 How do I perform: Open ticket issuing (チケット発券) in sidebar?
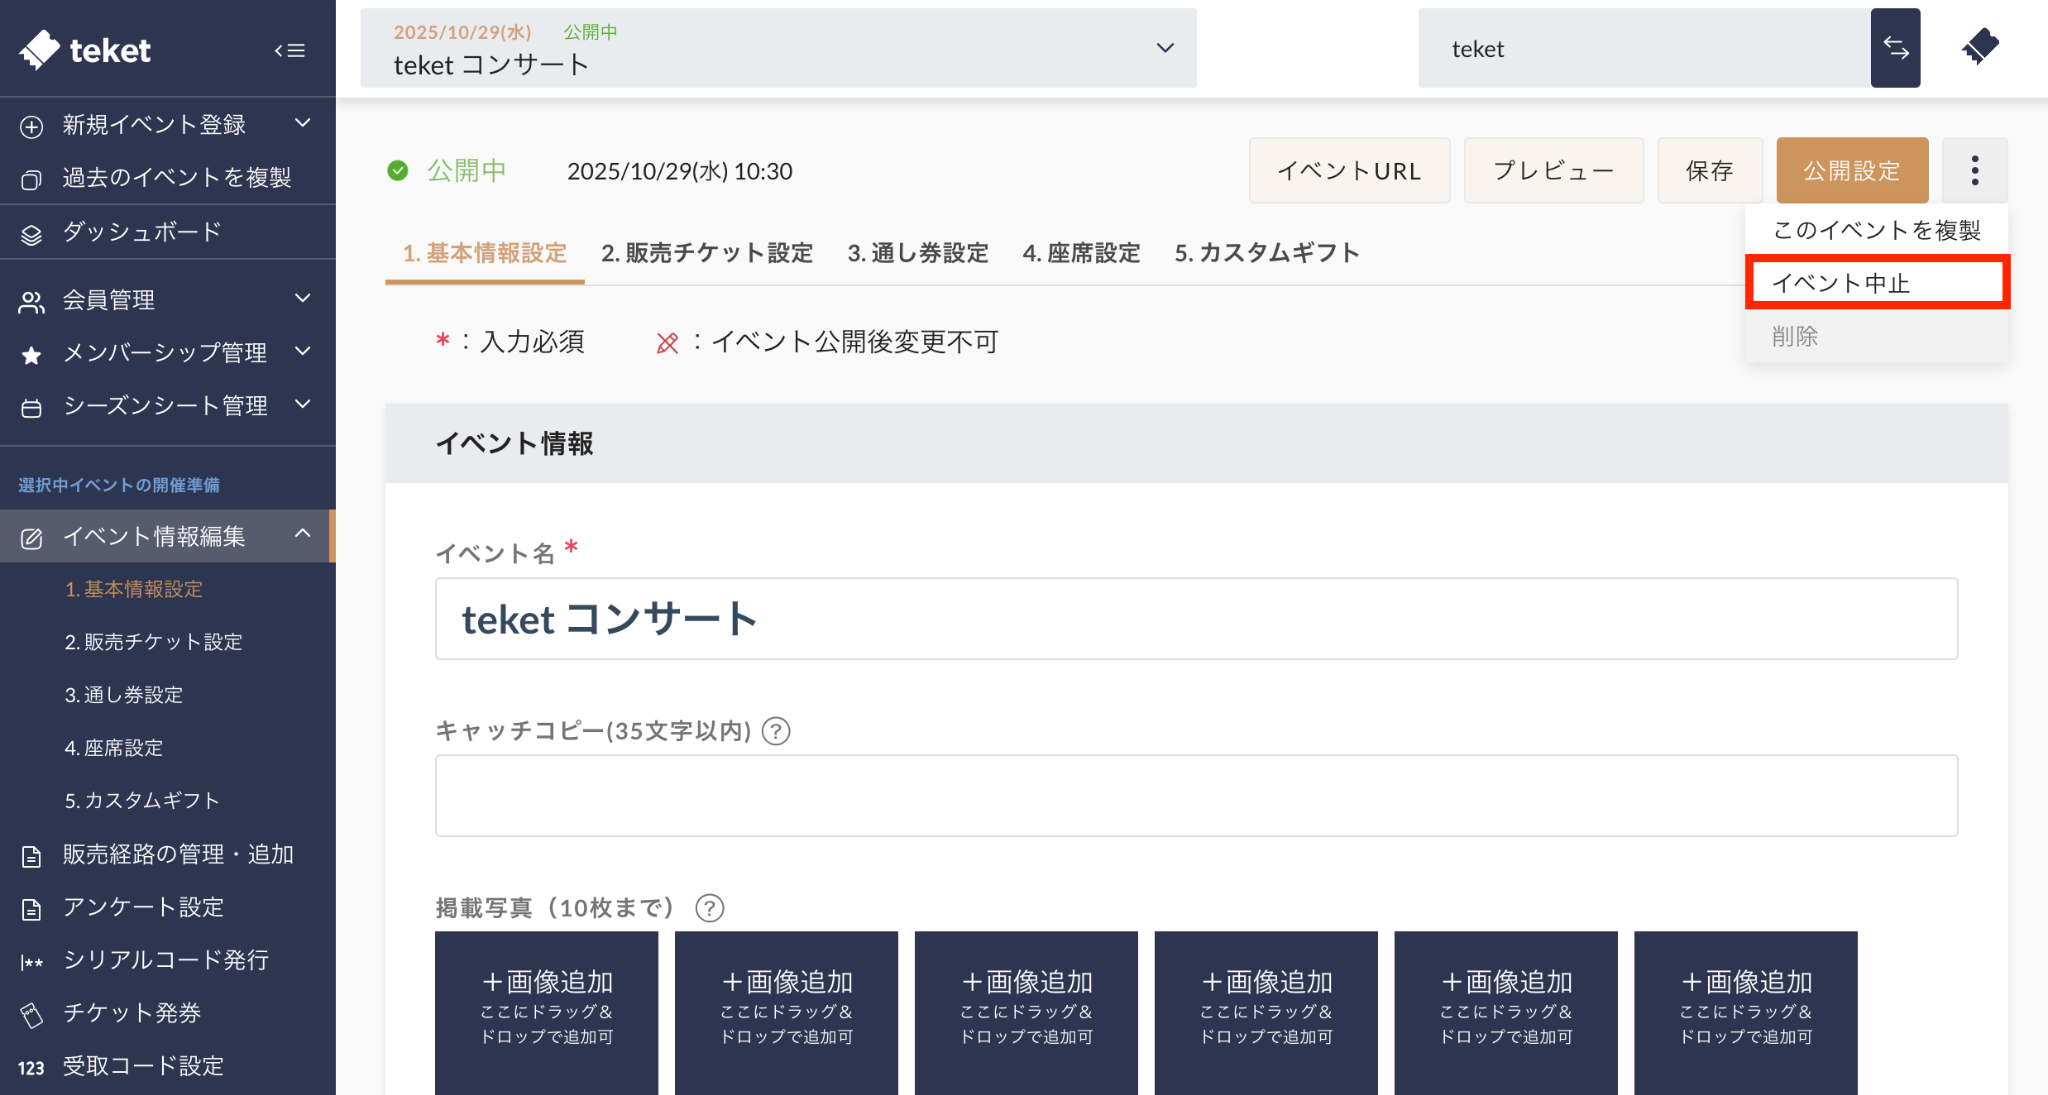[132, 1013]
